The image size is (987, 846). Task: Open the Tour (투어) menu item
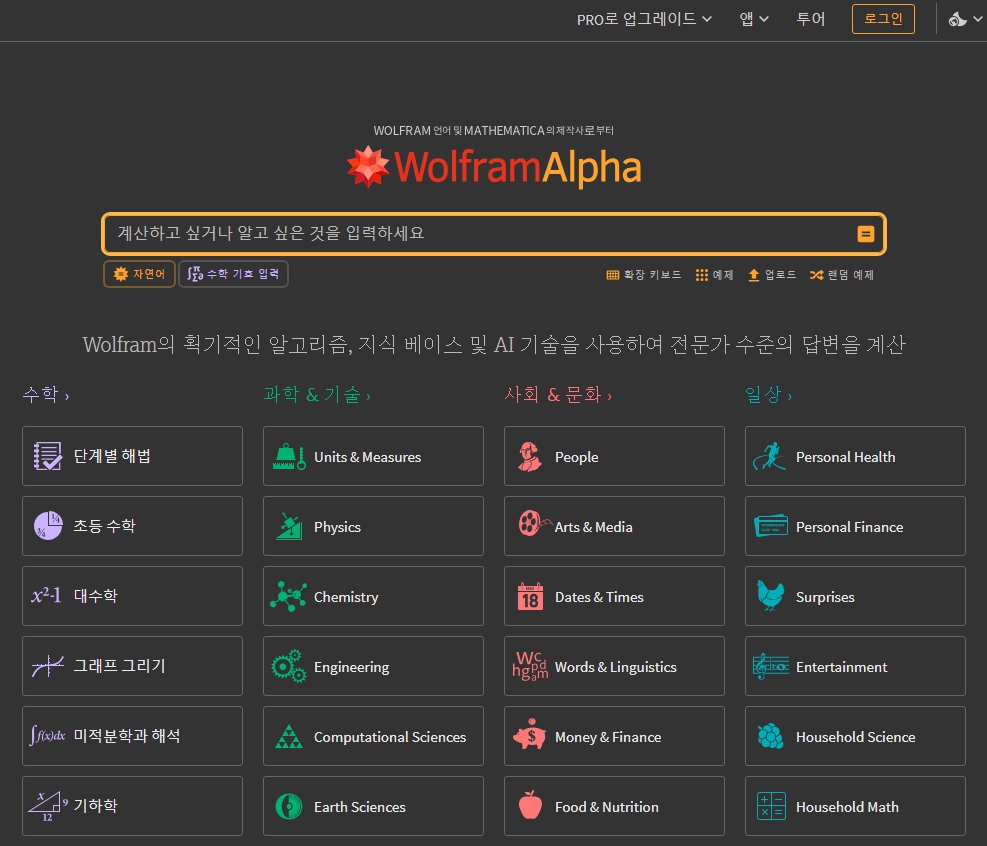pos(811,19)
